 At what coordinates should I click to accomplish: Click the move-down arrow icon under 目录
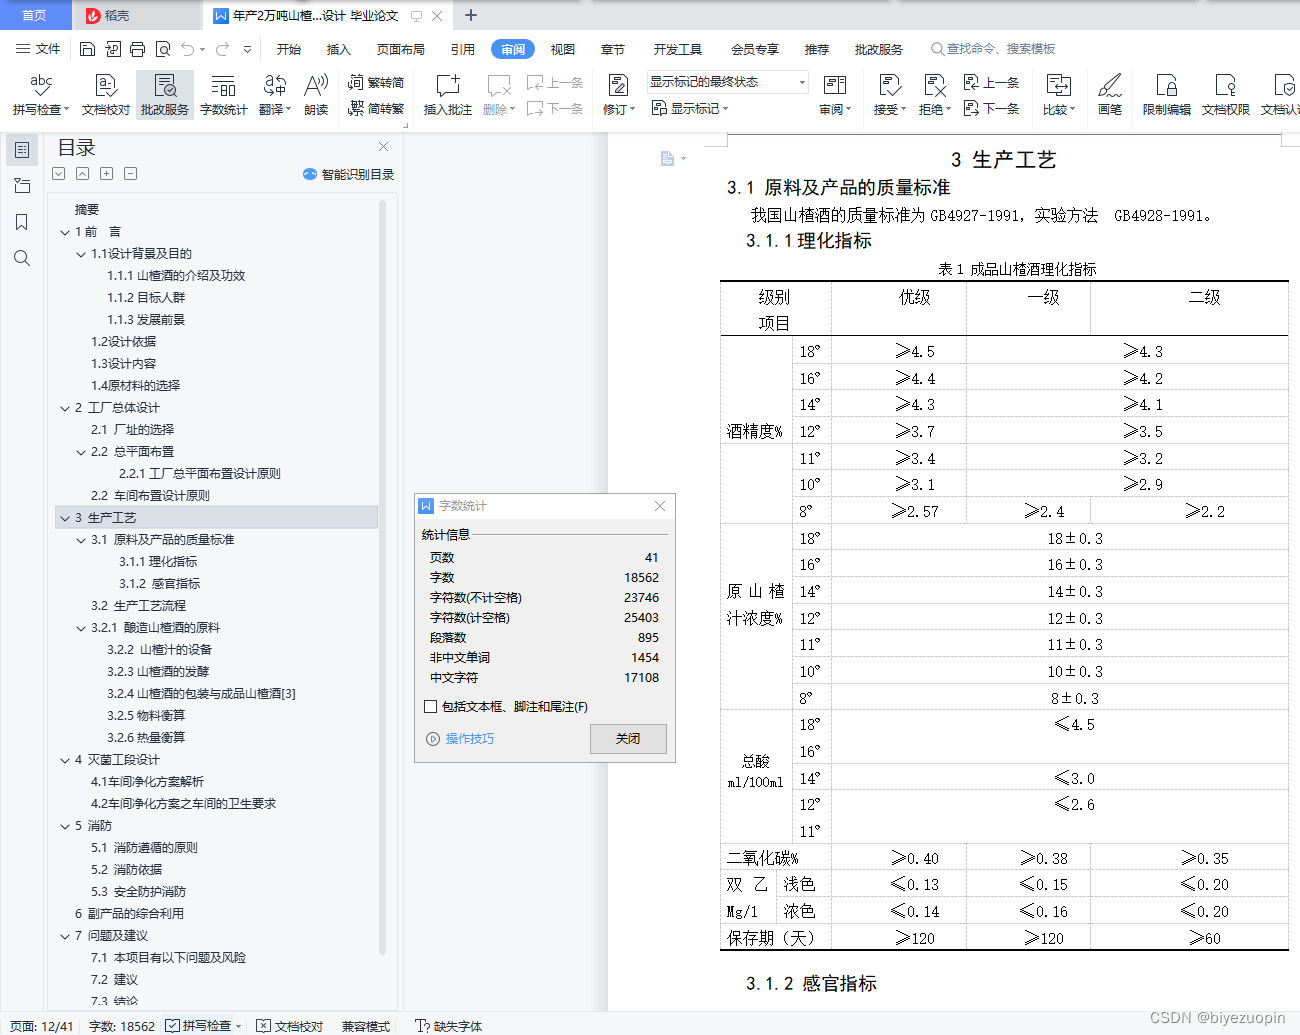58,173
